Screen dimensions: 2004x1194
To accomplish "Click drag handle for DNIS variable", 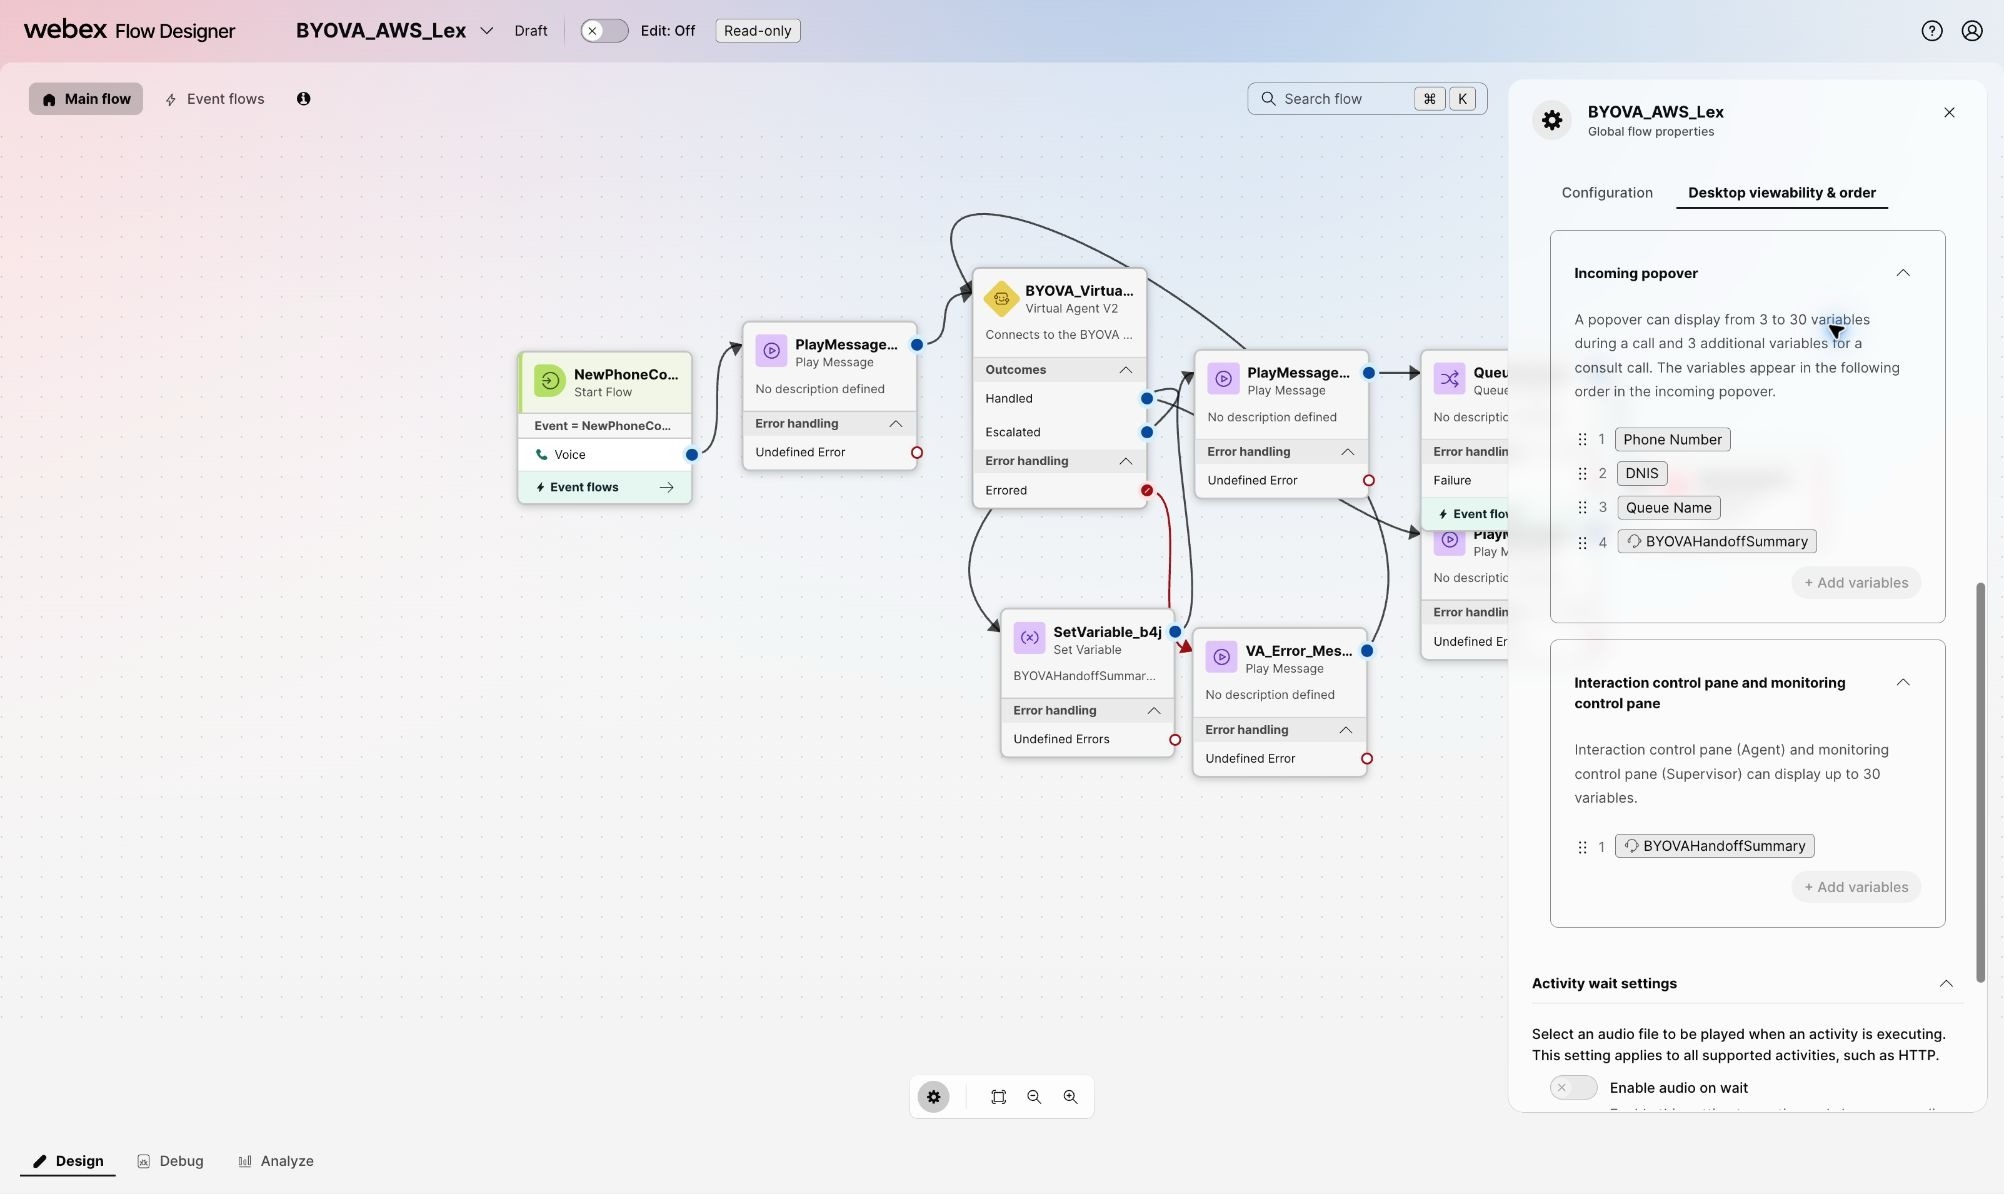I will click(x=1582, y=474).
